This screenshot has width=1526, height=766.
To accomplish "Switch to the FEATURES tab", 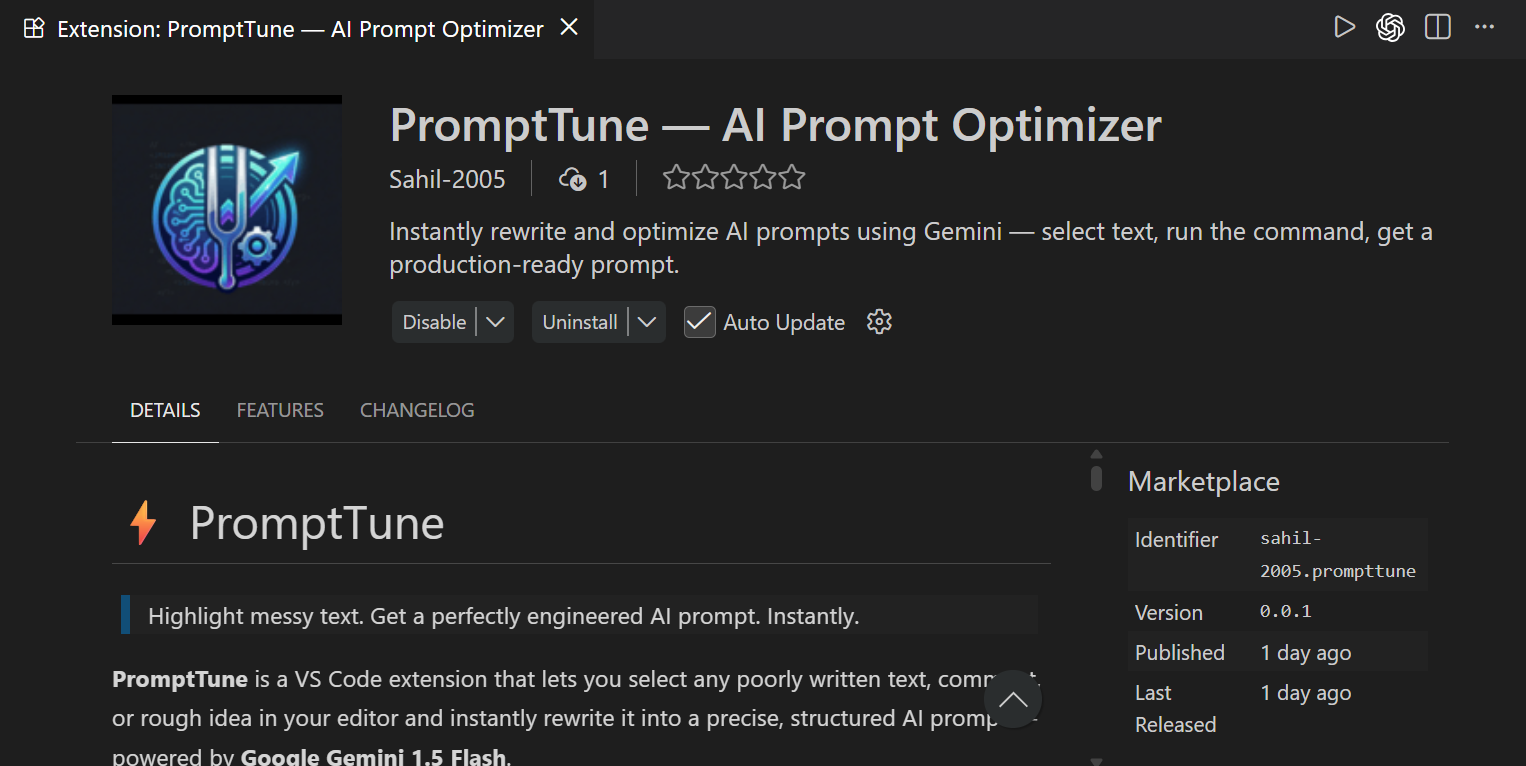I will point(280,409).
